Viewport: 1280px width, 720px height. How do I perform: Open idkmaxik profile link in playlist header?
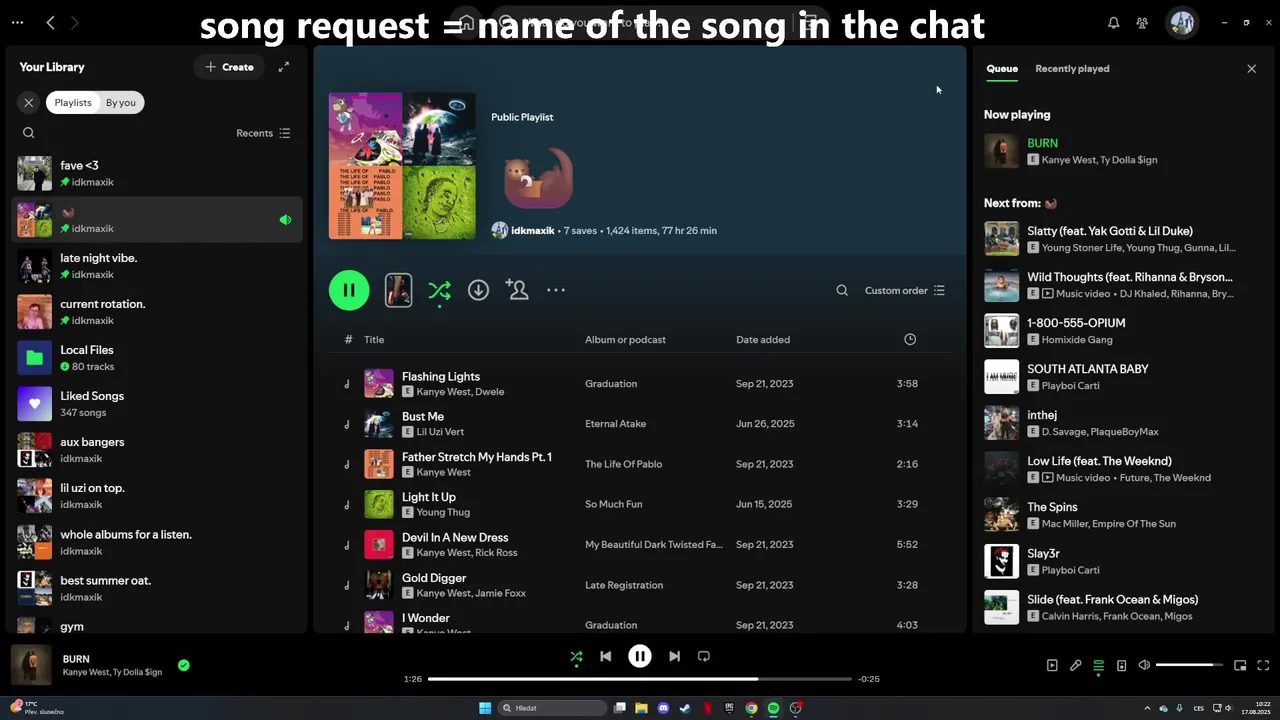532,230
